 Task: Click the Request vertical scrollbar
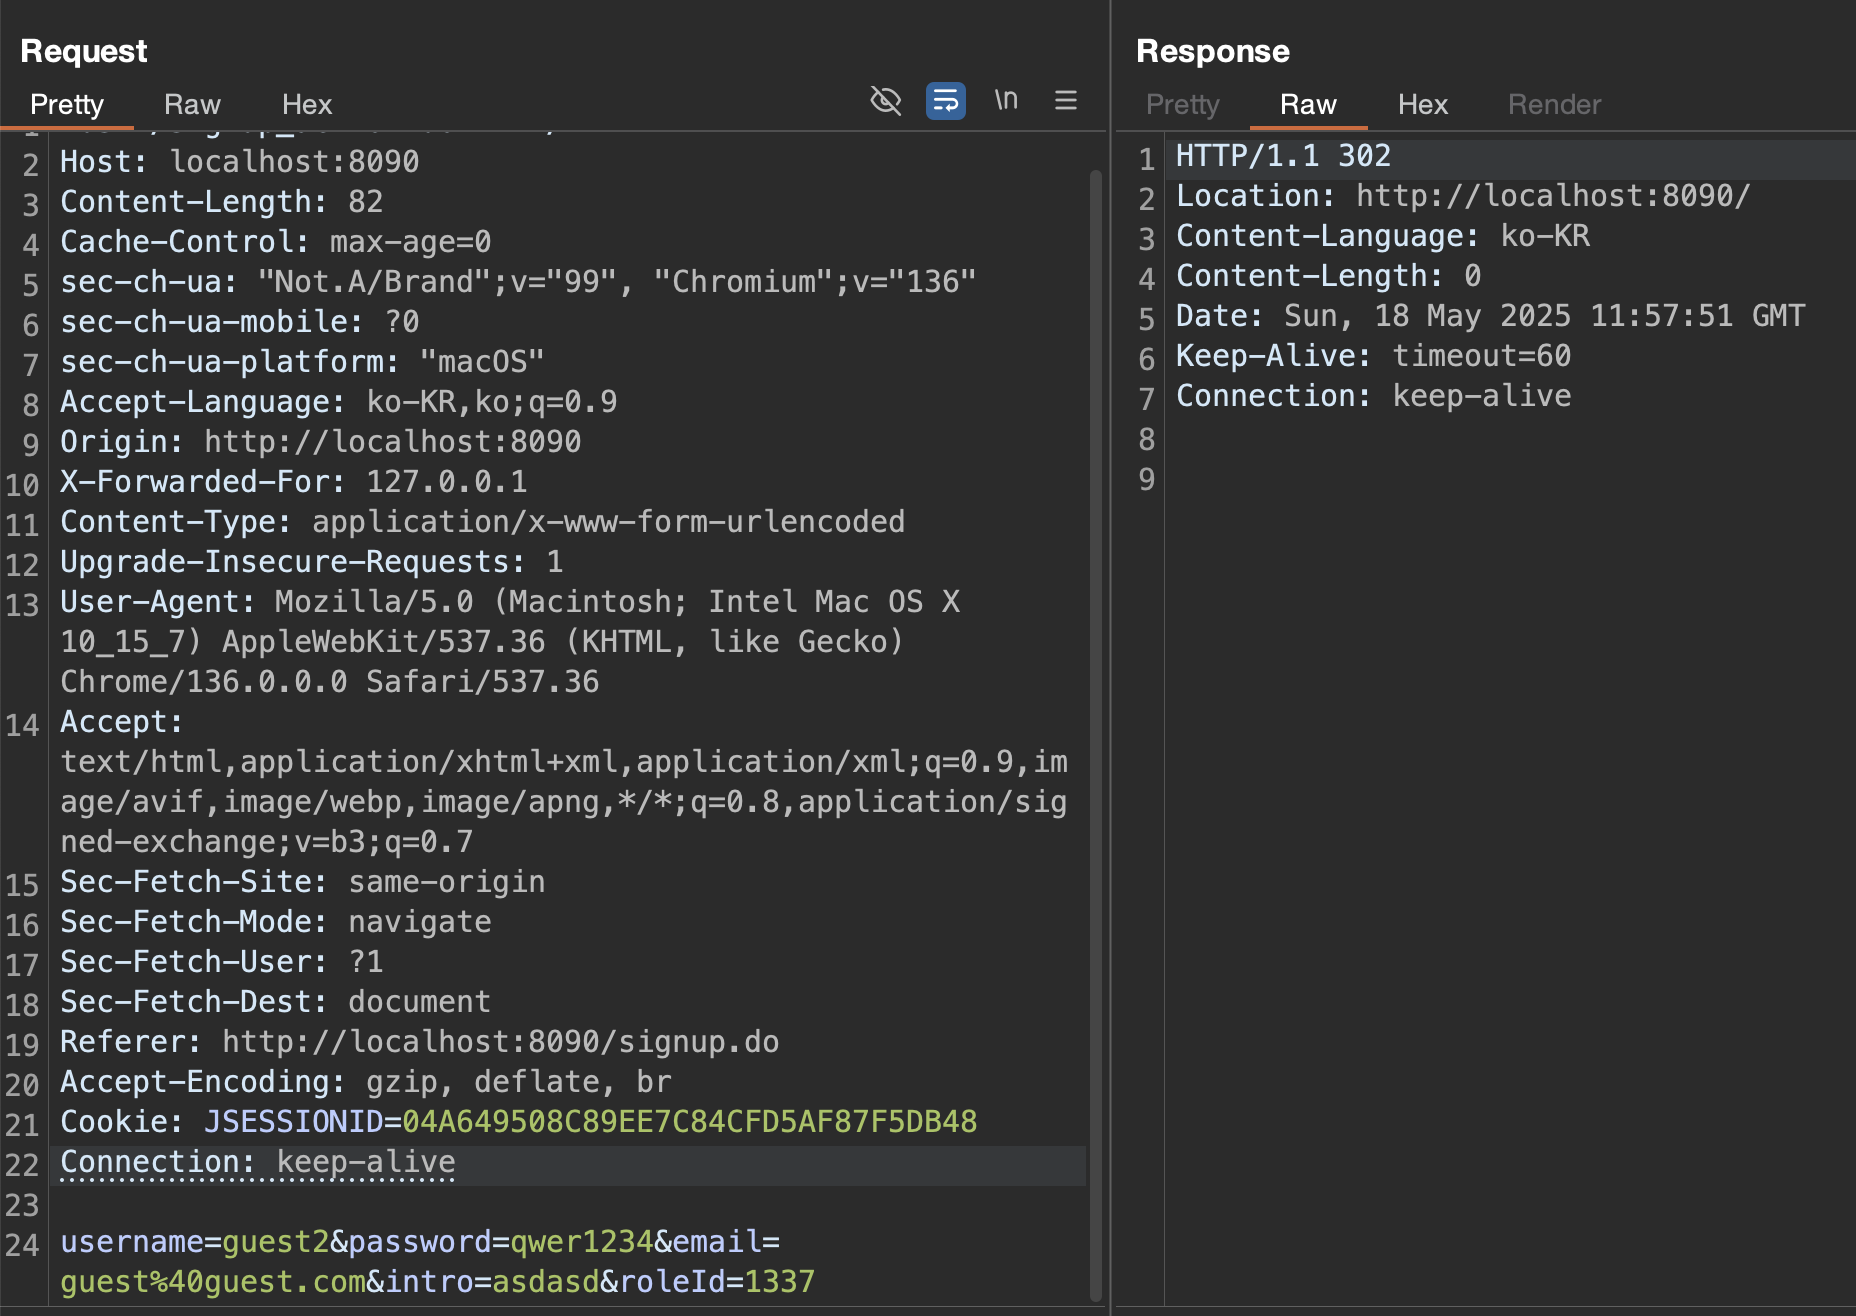point(1095,735)
